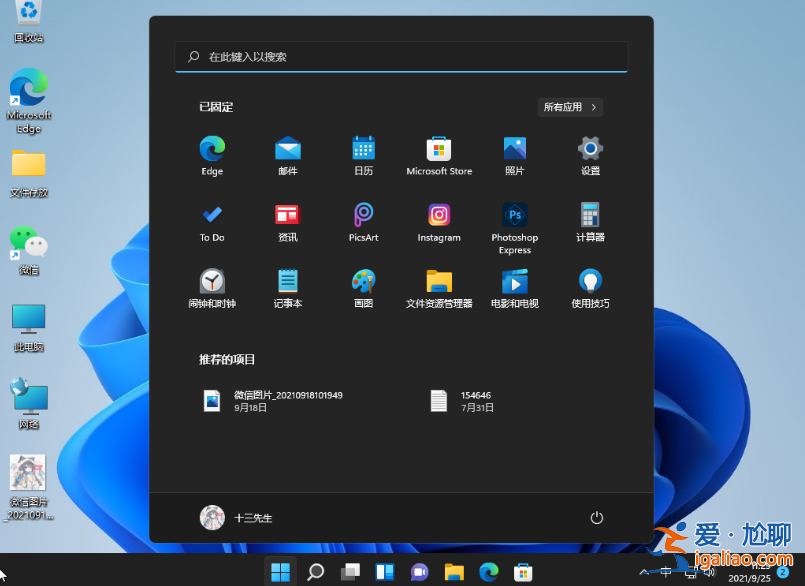Open the 十三先生 user account menu
This screenshot has height=586, width=805.
click(x=237, y=518)
